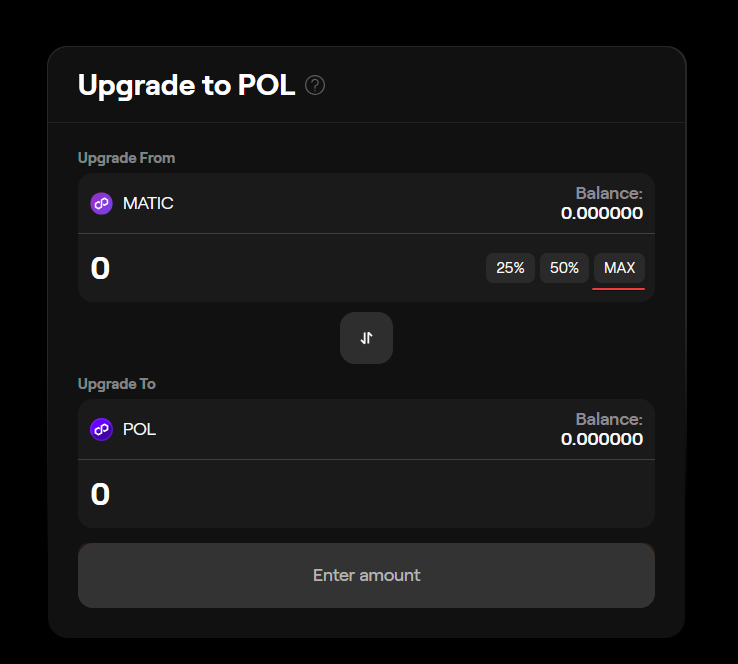Click the POL balance value 0.000000
Screen dimensions: 738x664
click(x=602, y=439)
